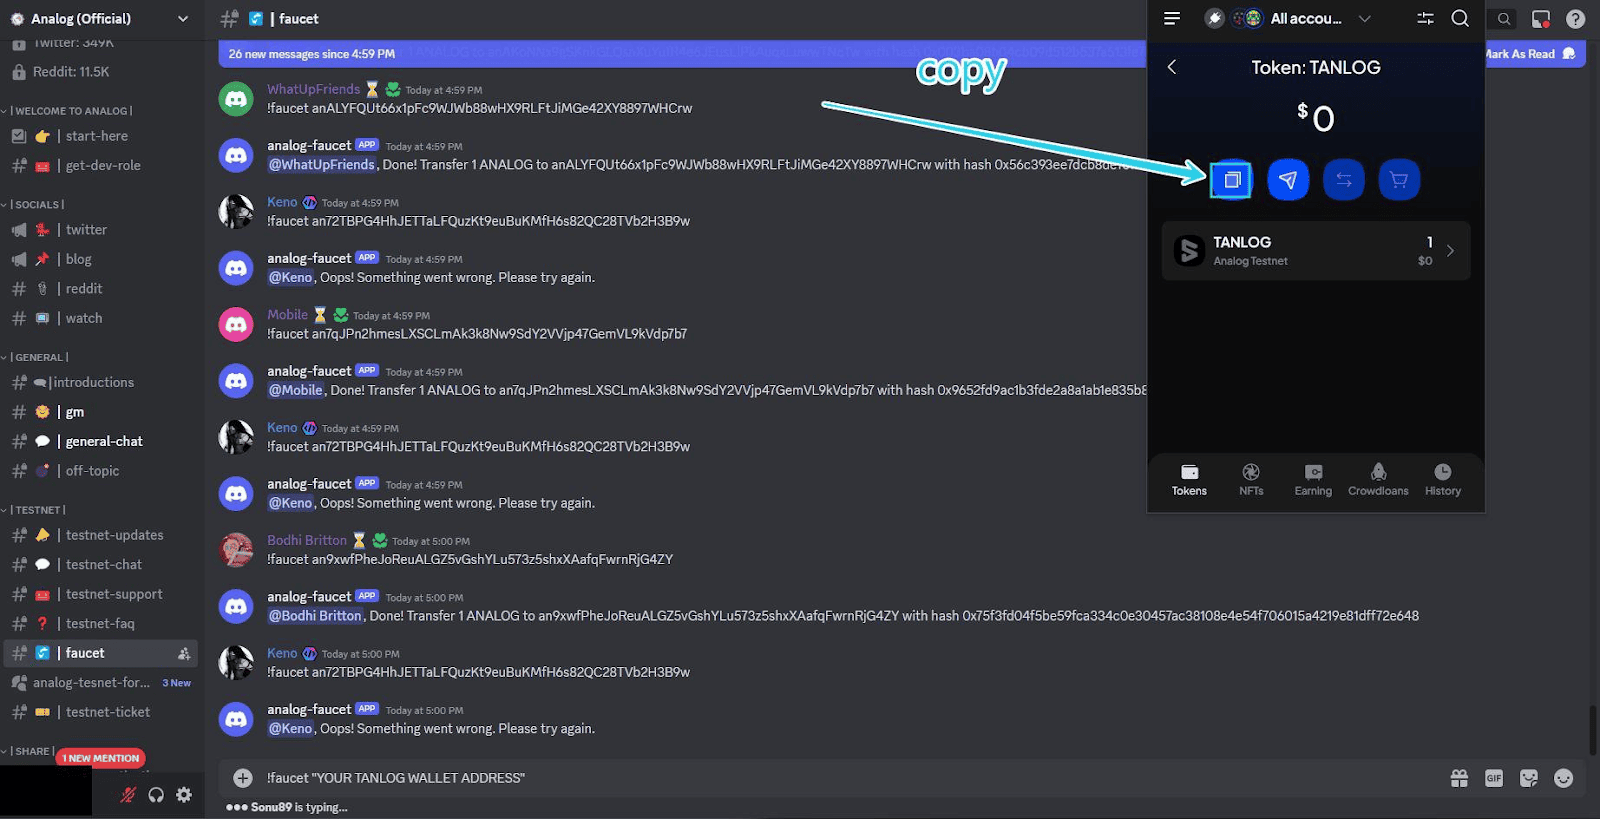Open the testnet-chat channel
The image size is (1600, 819).
point(101,565)
